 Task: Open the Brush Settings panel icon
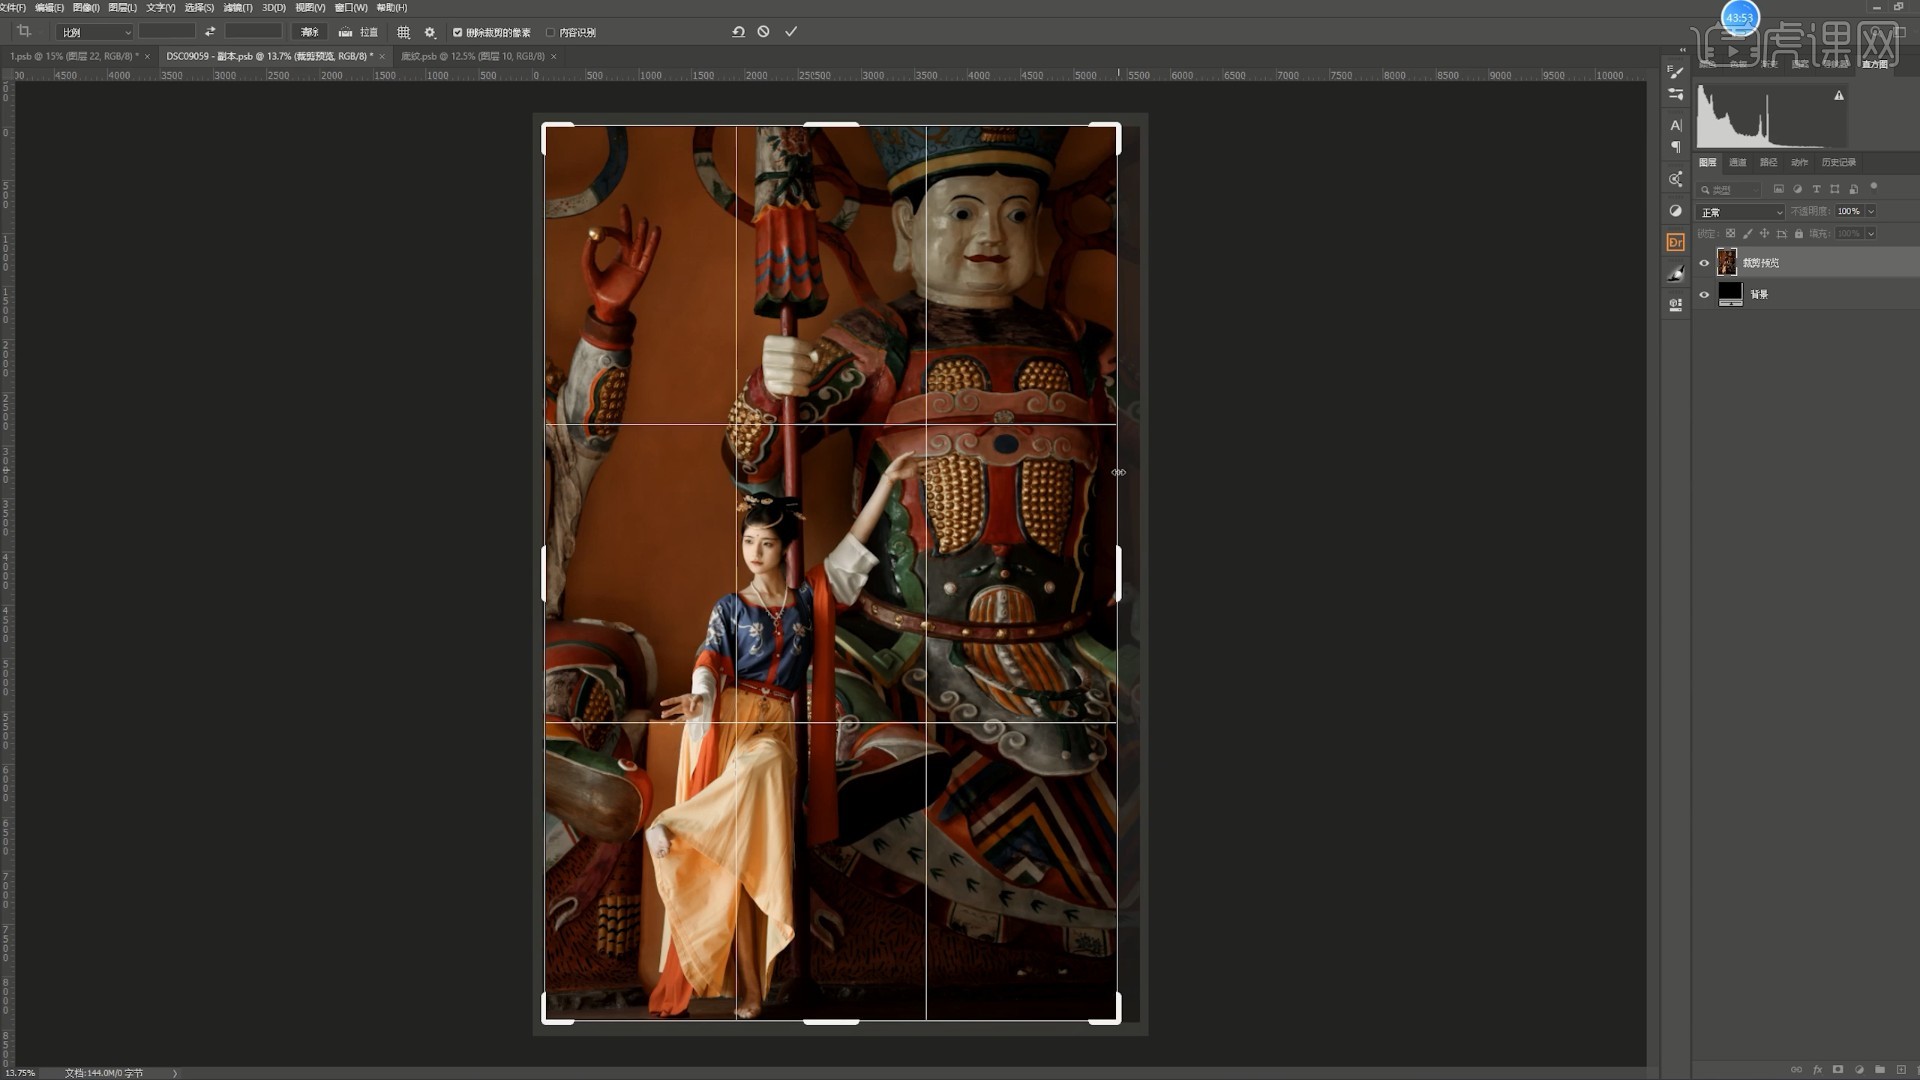[x=1676, y=71]
